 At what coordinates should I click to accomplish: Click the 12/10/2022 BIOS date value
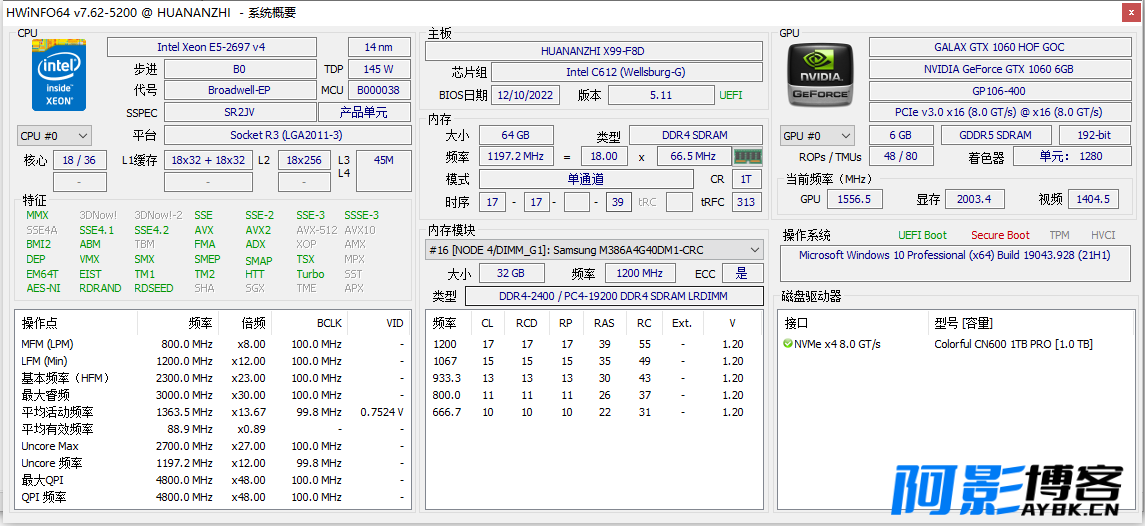coord(526,95)
